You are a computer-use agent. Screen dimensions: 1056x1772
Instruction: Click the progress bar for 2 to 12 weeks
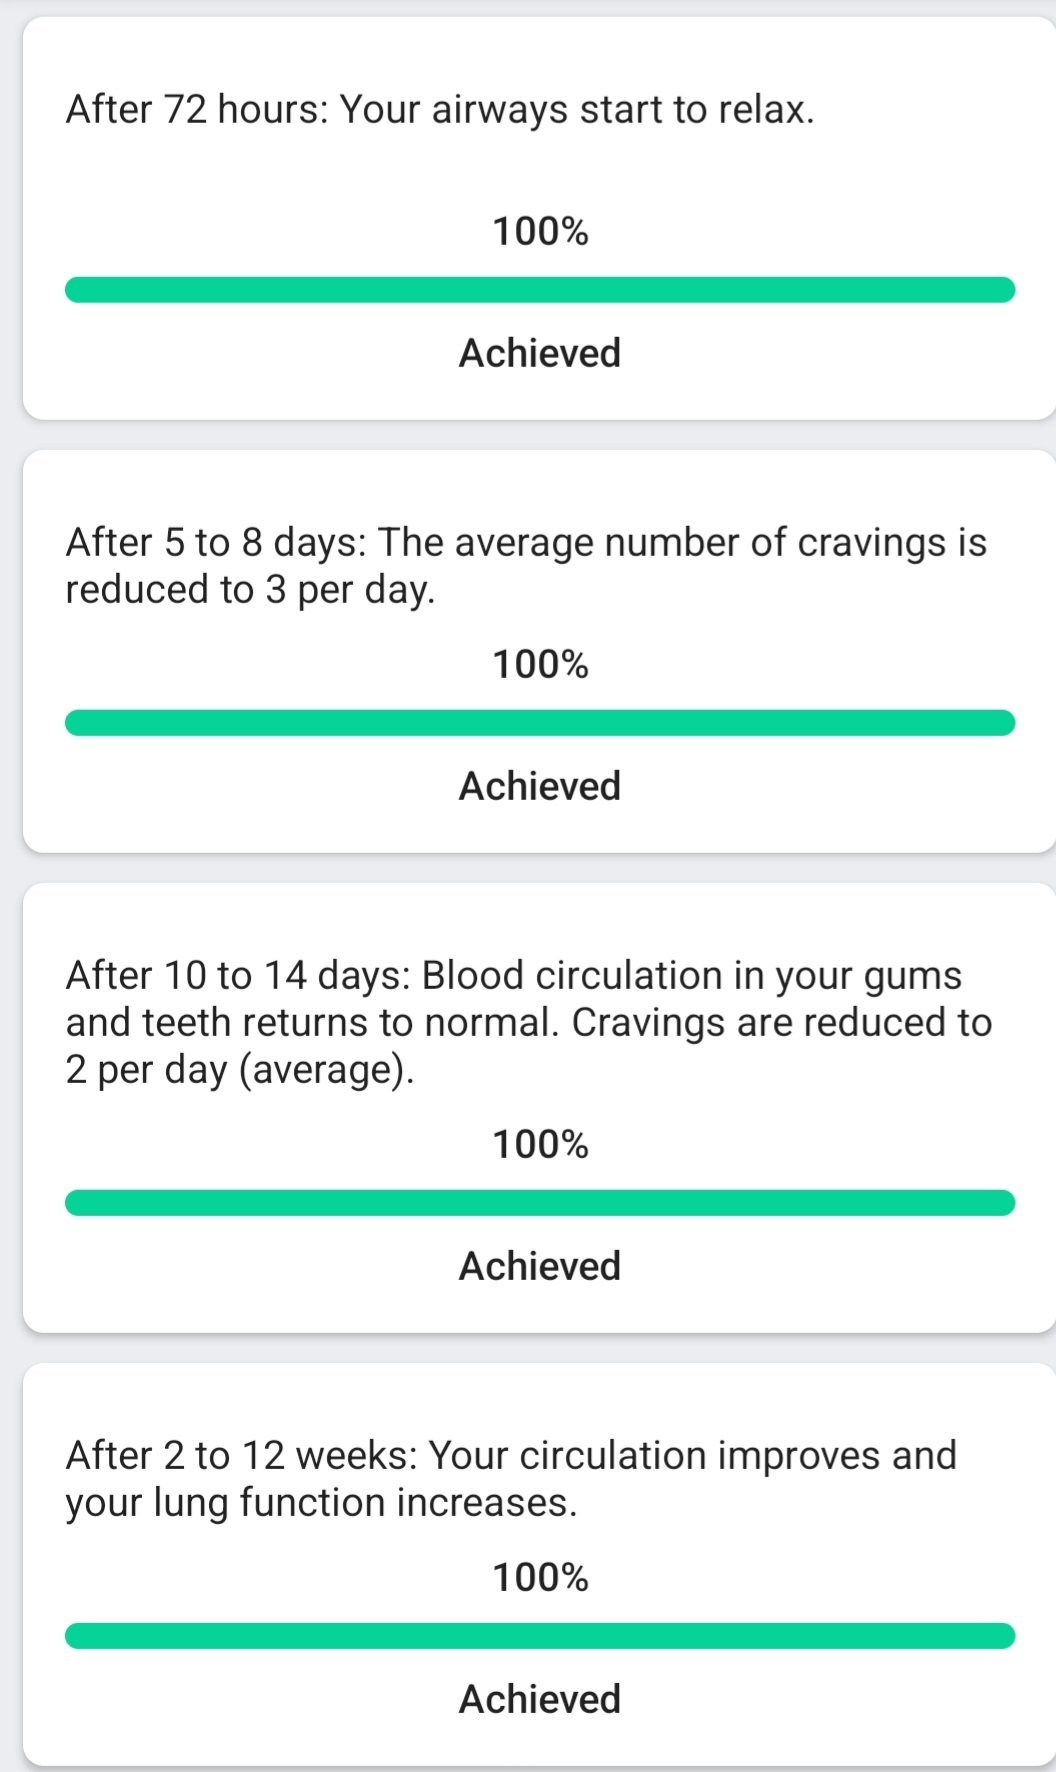pyautogui.click(x=540, y=1636)
